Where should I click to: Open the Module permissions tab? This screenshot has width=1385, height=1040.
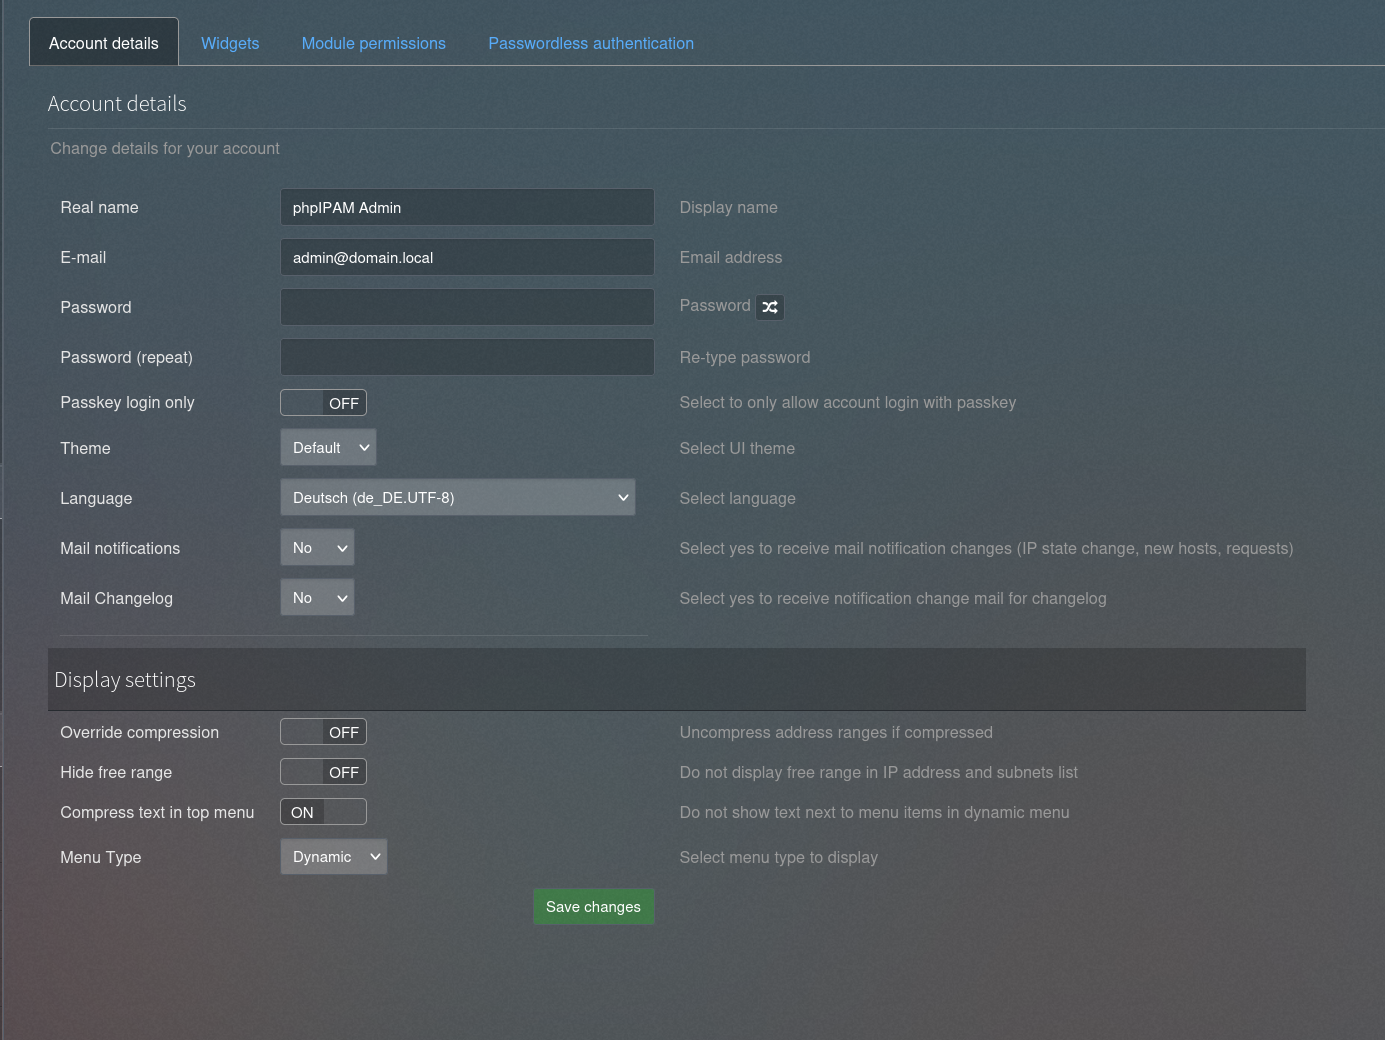click(x=373, y=43)
